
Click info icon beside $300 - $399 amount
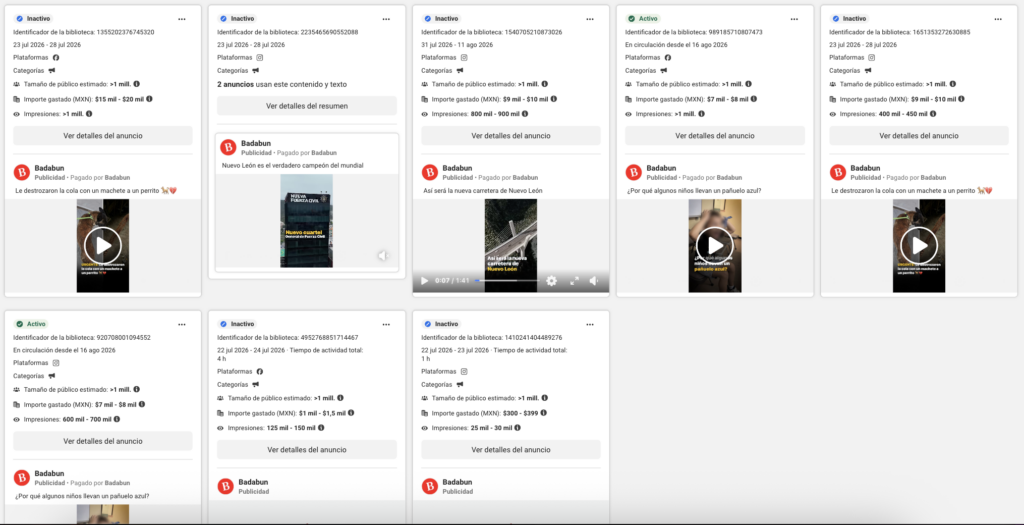pos(543,413)
